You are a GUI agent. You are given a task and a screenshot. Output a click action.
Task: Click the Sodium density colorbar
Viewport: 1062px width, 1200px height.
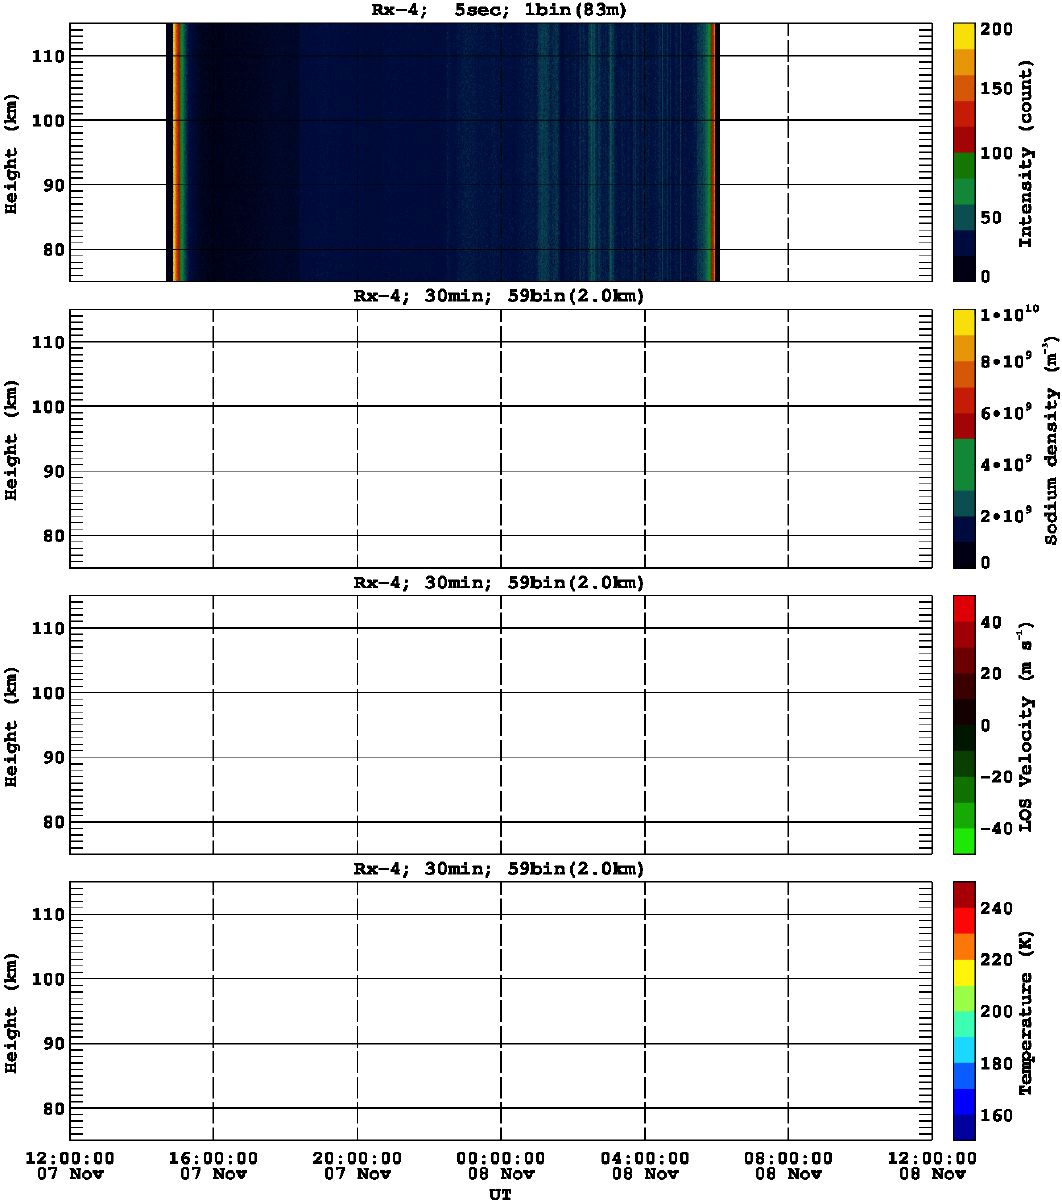pyautogui.click(x=964, y=438)
